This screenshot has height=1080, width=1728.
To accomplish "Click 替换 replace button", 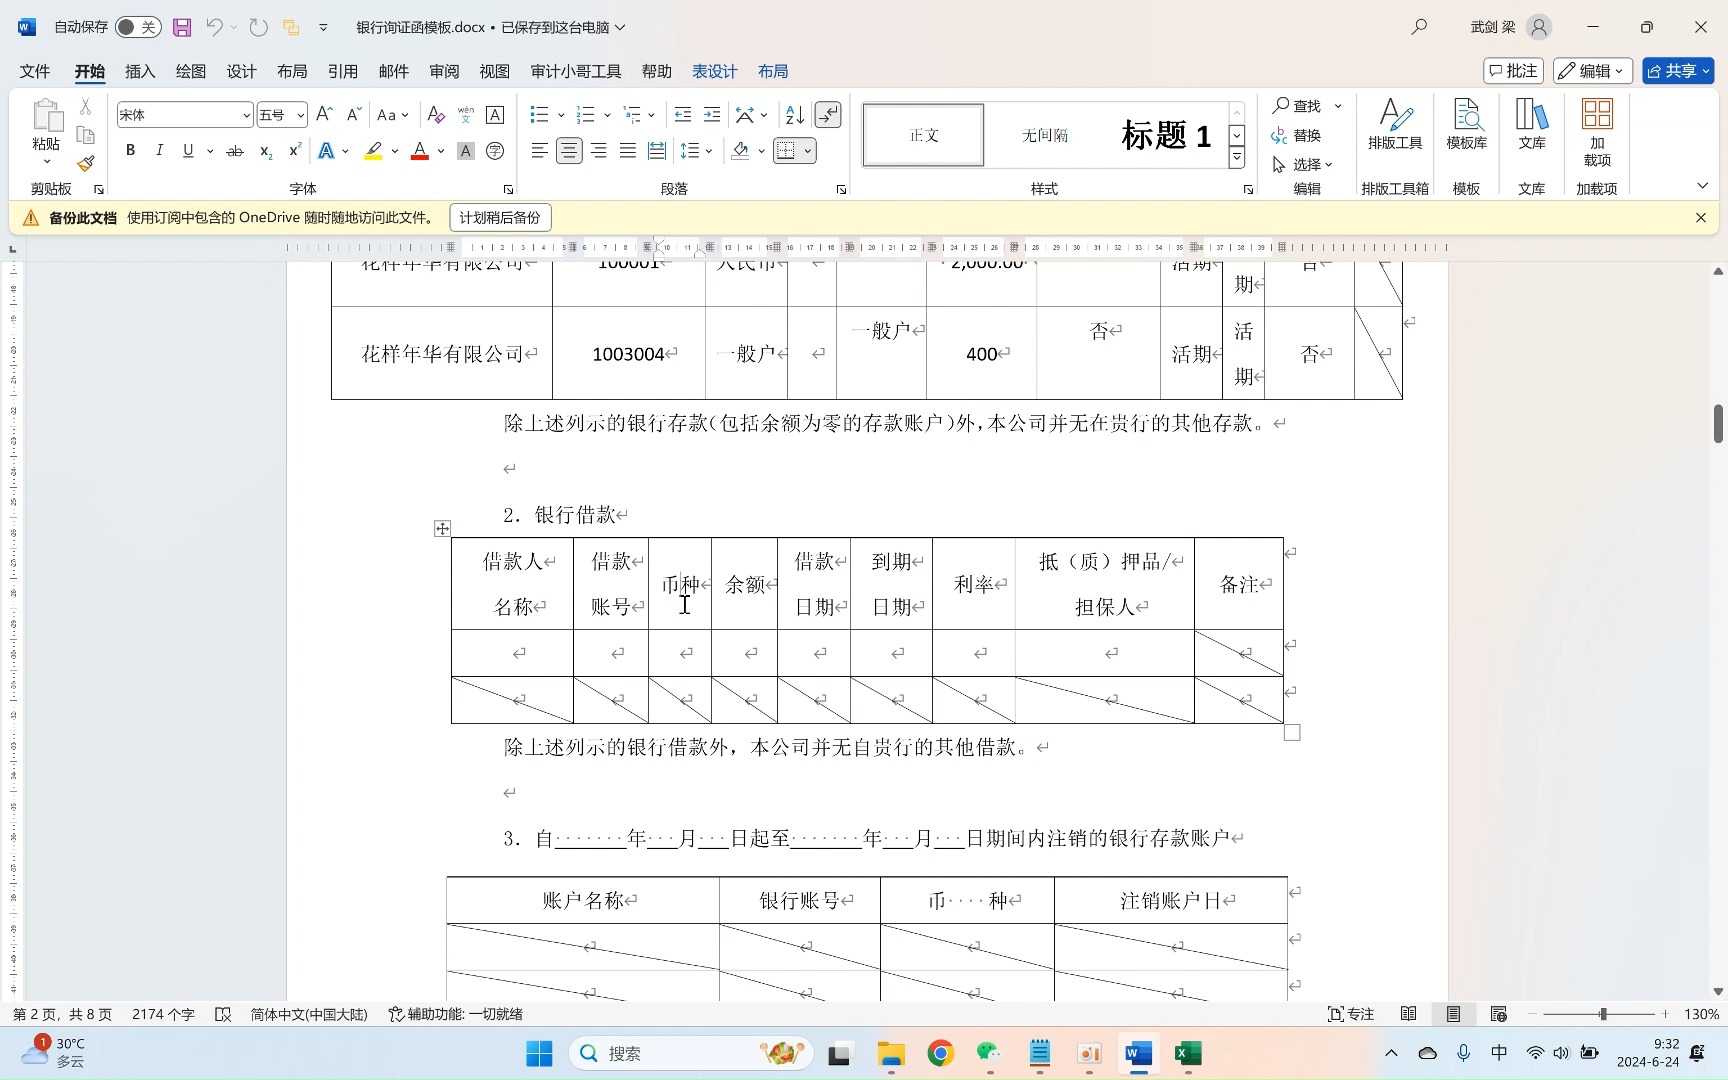I will [1297, 135].
